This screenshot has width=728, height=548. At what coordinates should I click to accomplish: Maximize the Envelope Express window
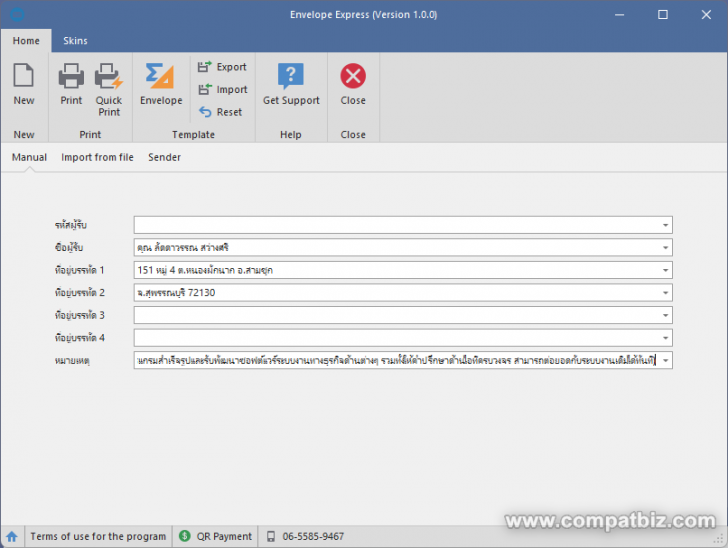(663, 15)
